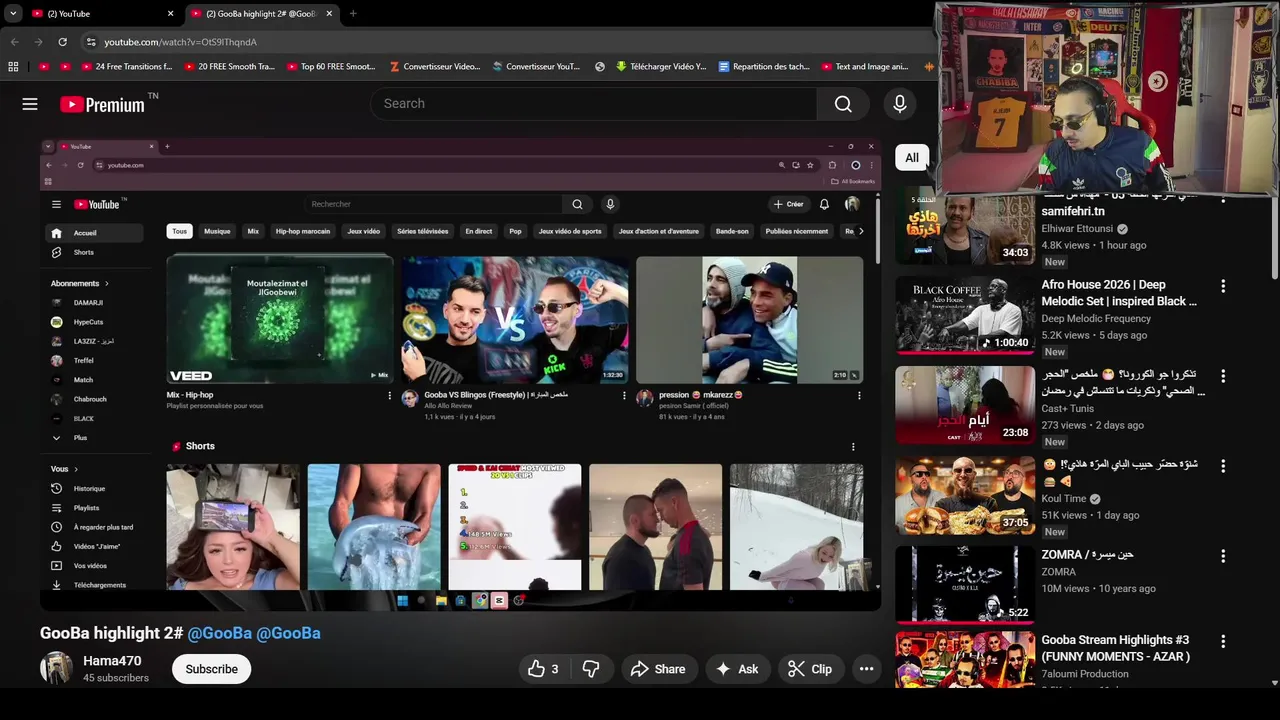The height and width of the screenshot is (720, 1280).
Task: Open bookmark Repartition des tach...
Action: tap(763, 67)
